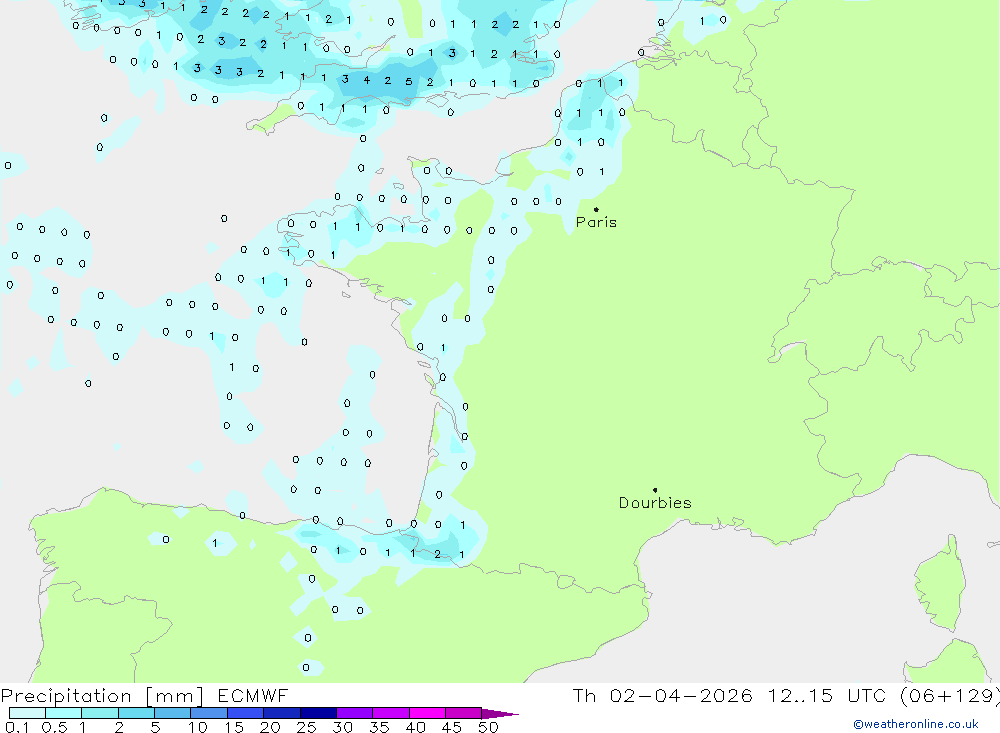Click the 'Precipitation [mm]' title text
The width and height of the screenshot is (1000, 733).
pyautogui.click(x=102, y=696)
